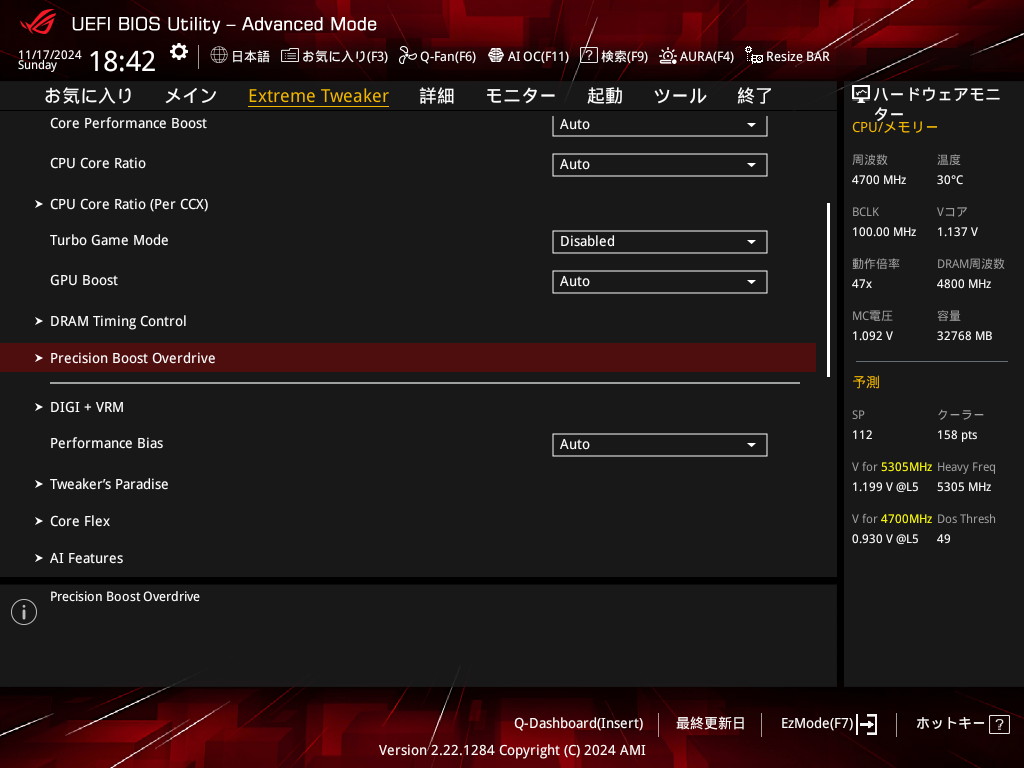This screenshot has height=768, width=1024.
Task: Switch to 起動 tab
Action: tap(605, 96)
